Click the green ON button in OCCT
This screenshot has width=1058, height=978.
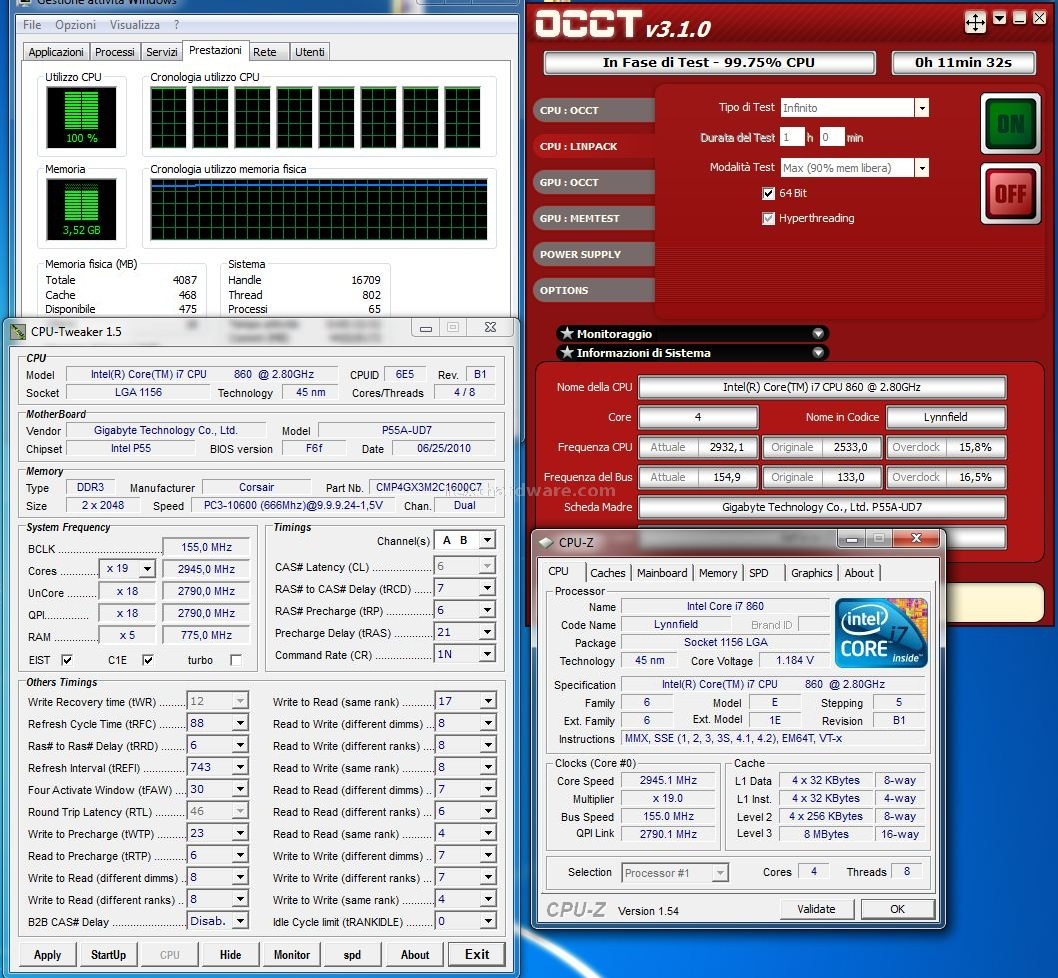1010,124
